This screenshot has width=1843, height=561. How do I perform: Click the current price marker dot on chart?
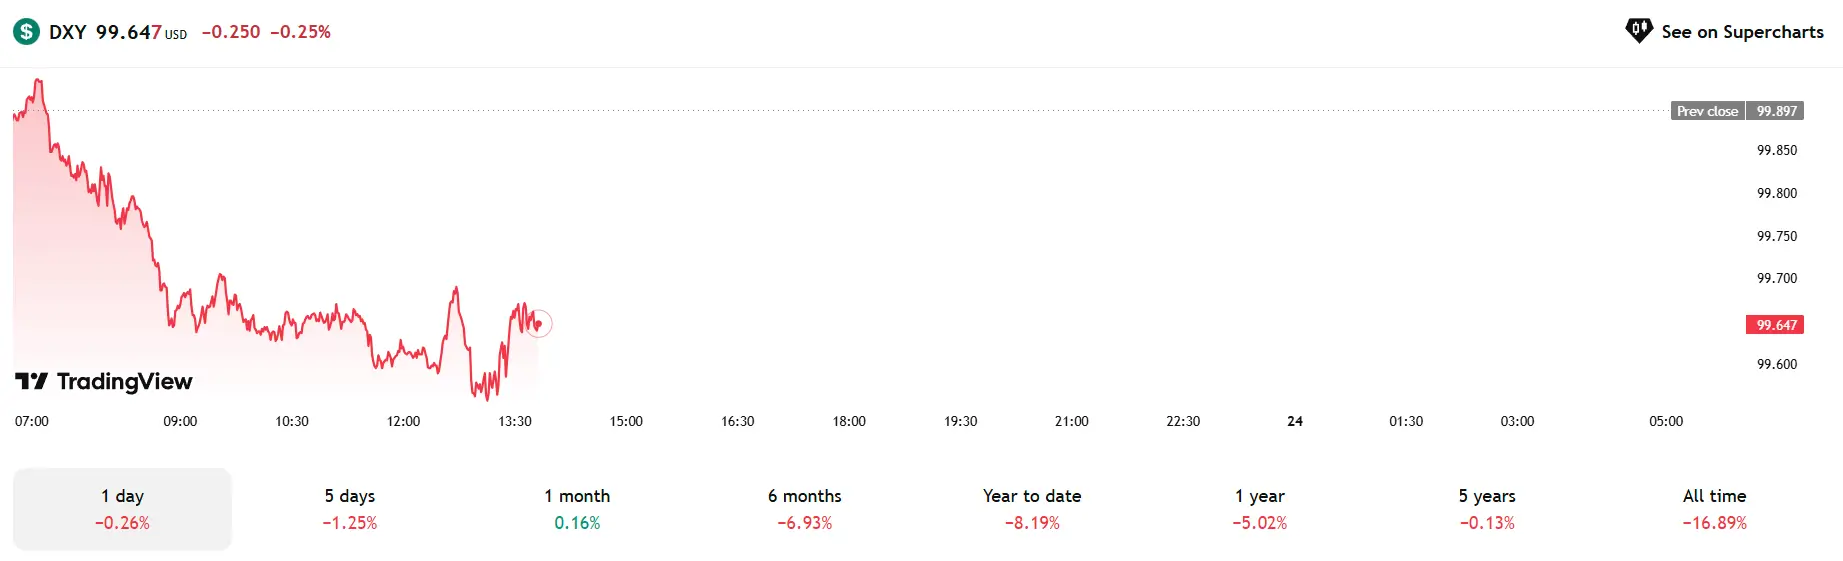(539, 323)
